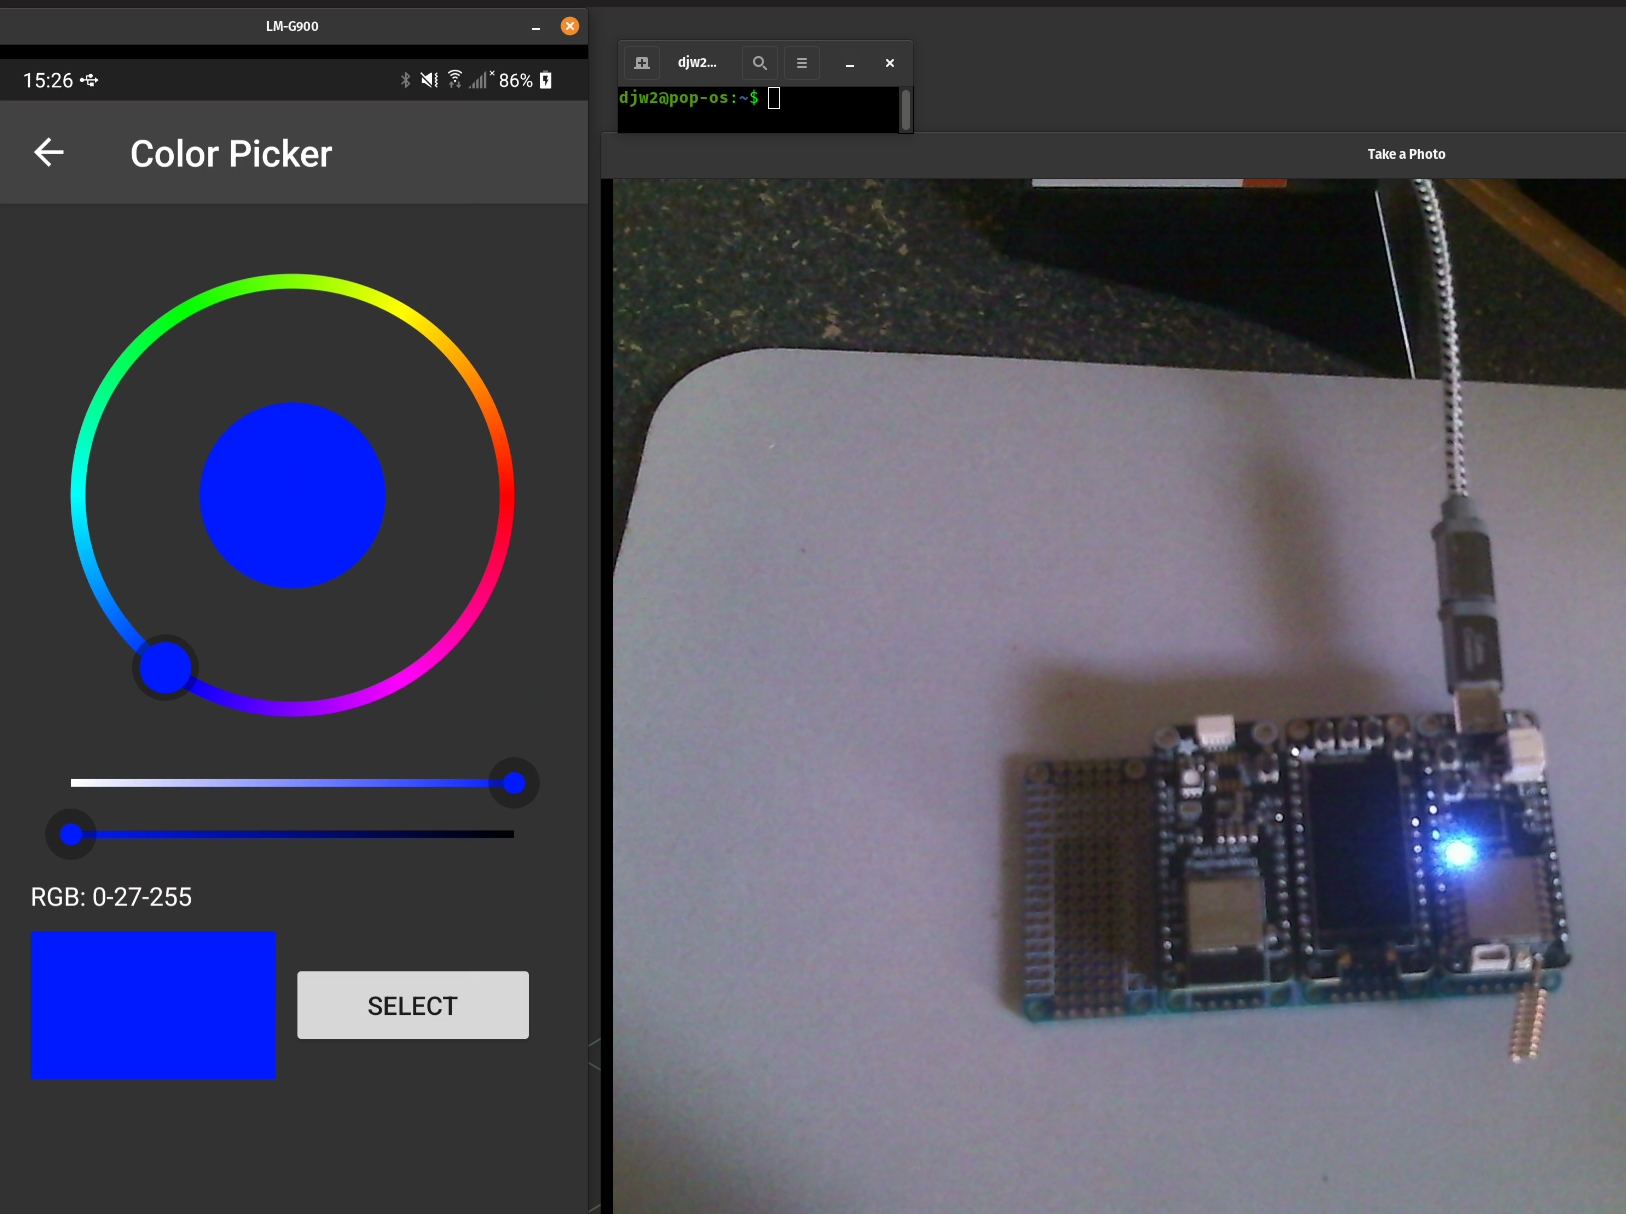Click the brightness slider handle
The height and width of the screenshot is (1214, 1626).
coord(71,834)
